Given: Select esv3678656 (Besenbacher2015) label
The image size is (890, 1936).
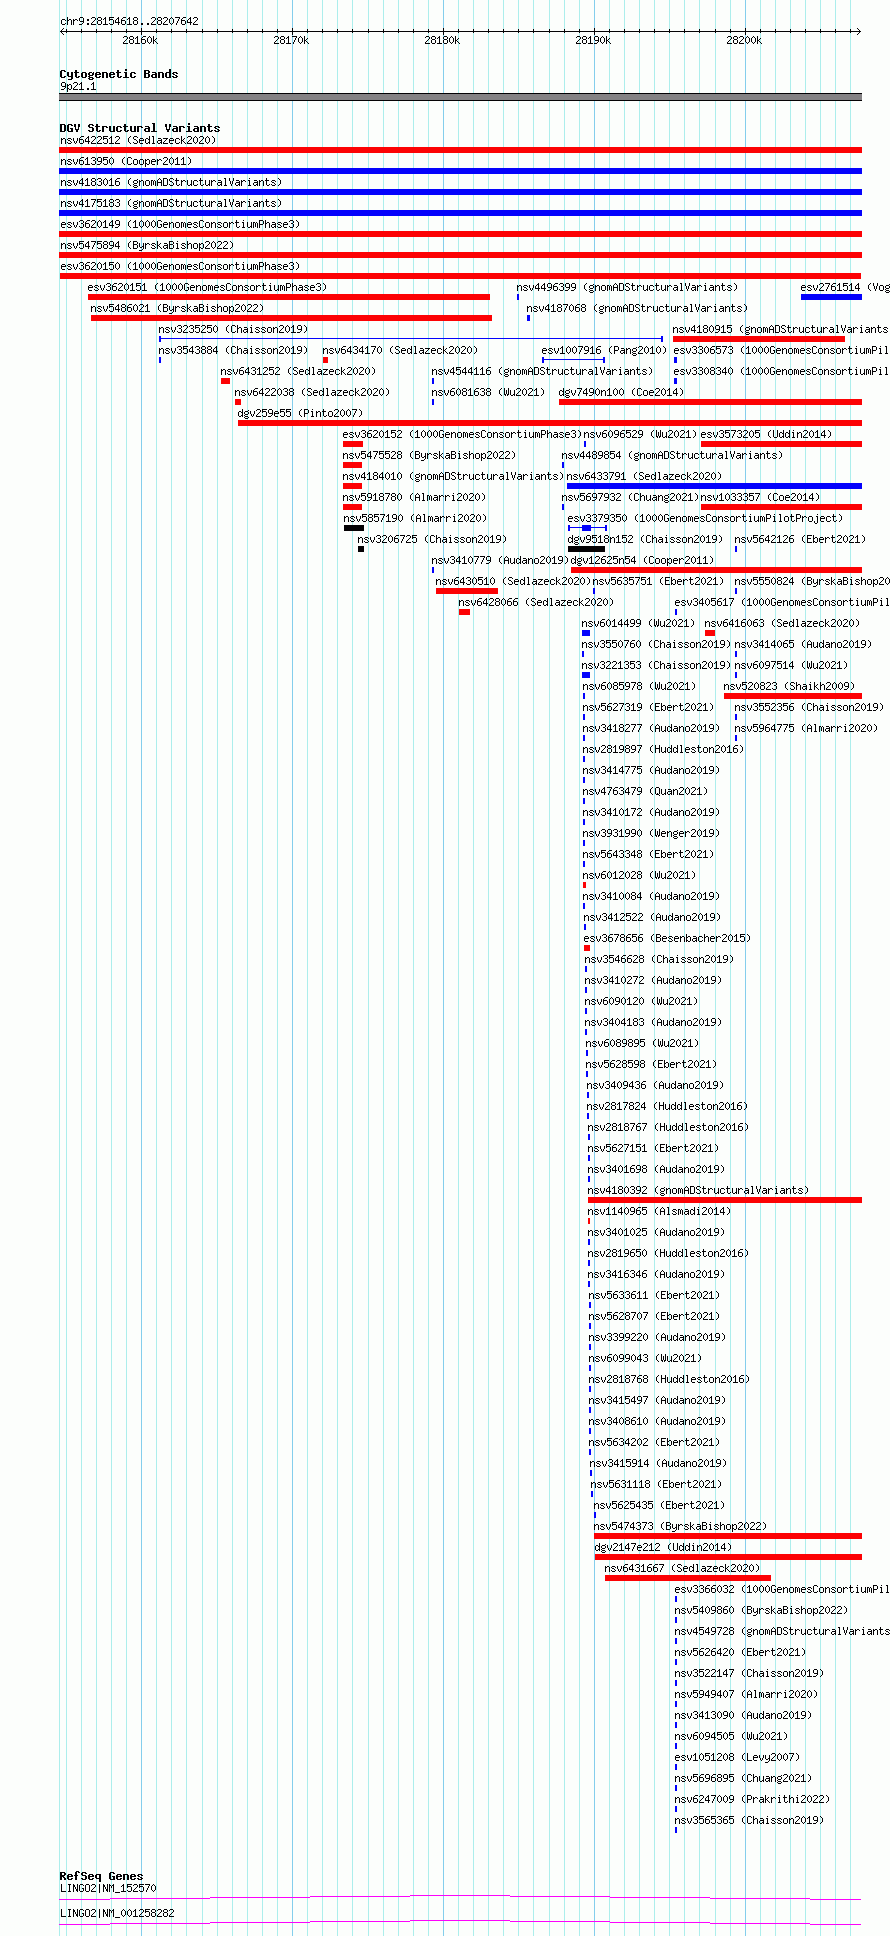Looking at the screenshot, I should coord(667,938).
